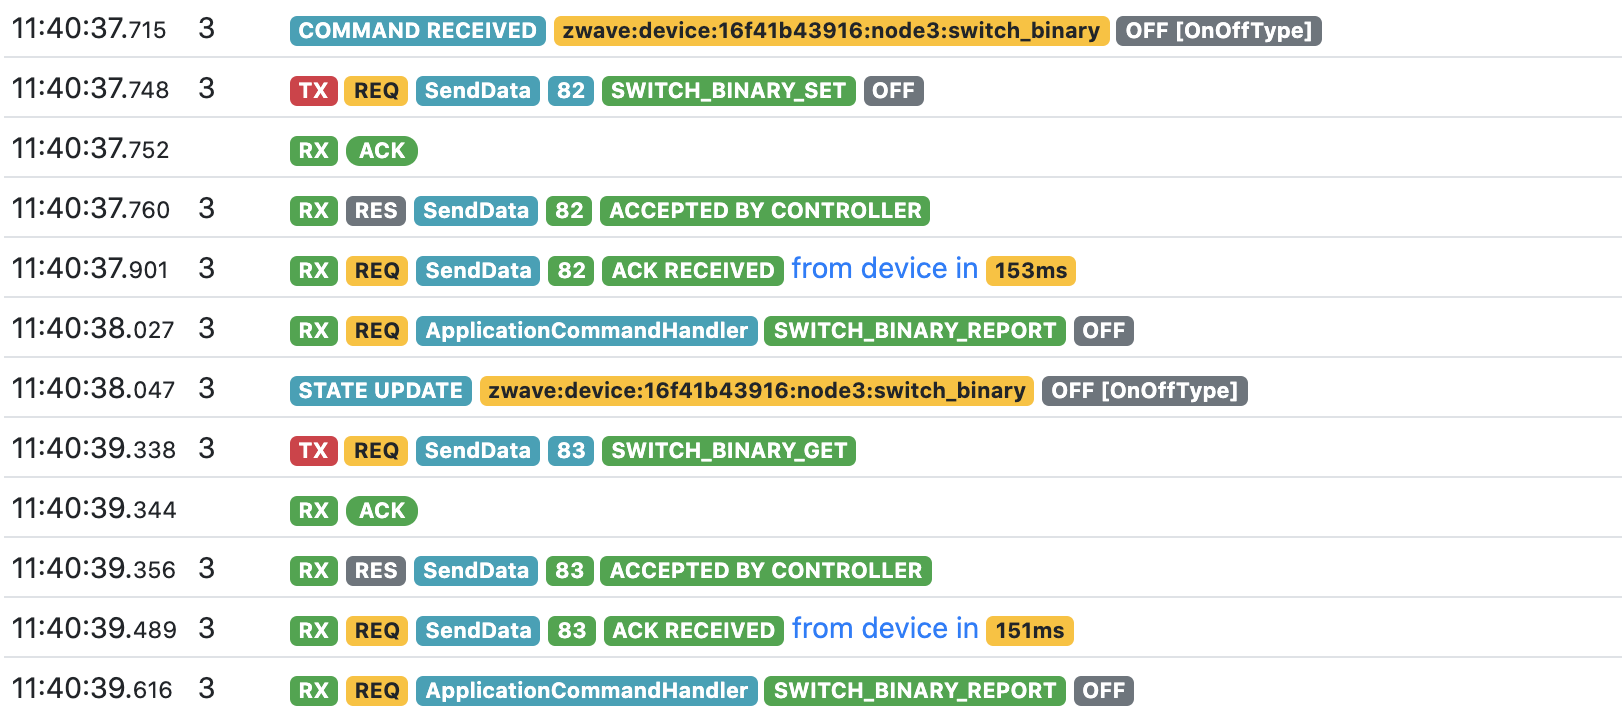Click the 153ms latency badge

[1030, 271]
